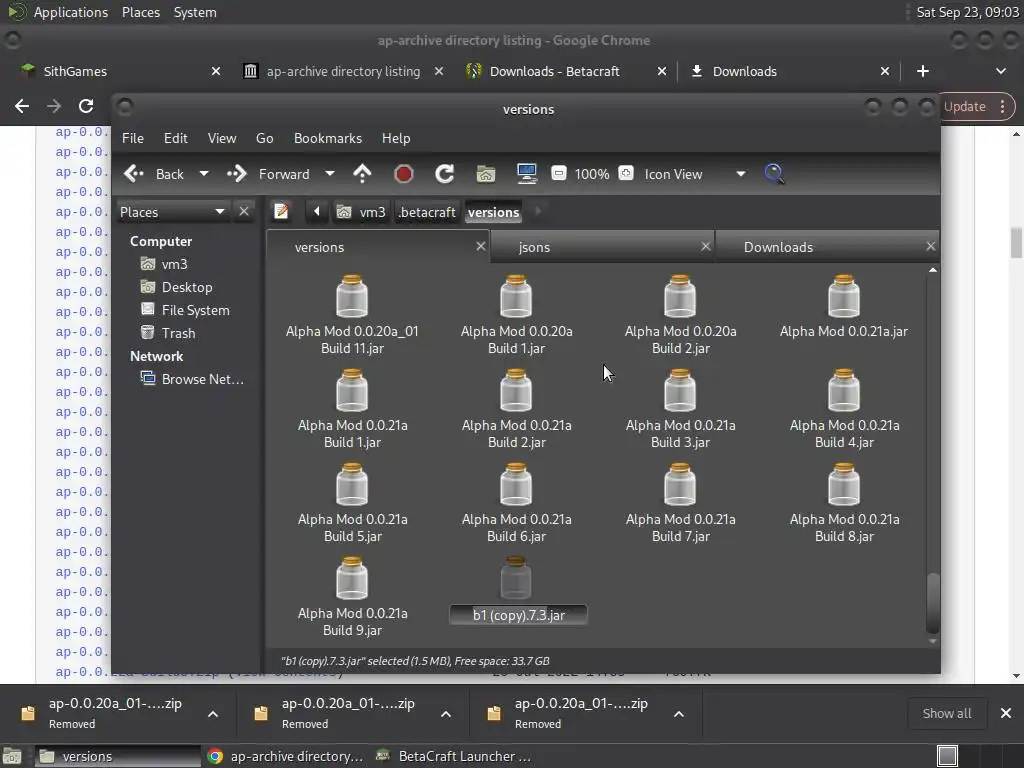1024x768 pixels.
Task: Click the Up to parent folder arrow
Action: coord(362,174)
